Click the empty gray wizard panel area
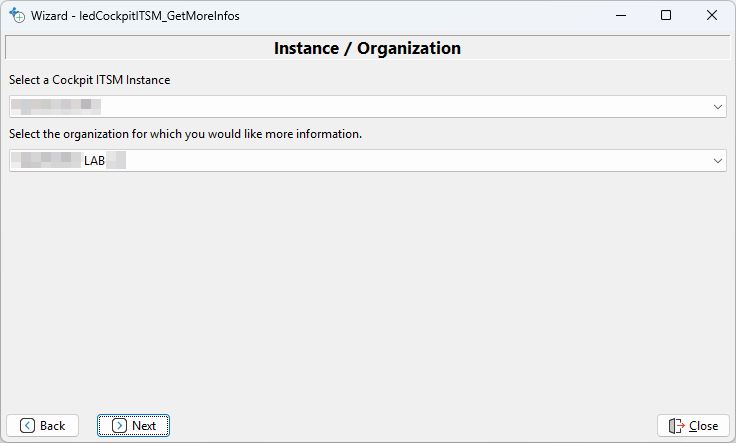The image size is (736, 443). pyautogui.click(x=368, y=290)
